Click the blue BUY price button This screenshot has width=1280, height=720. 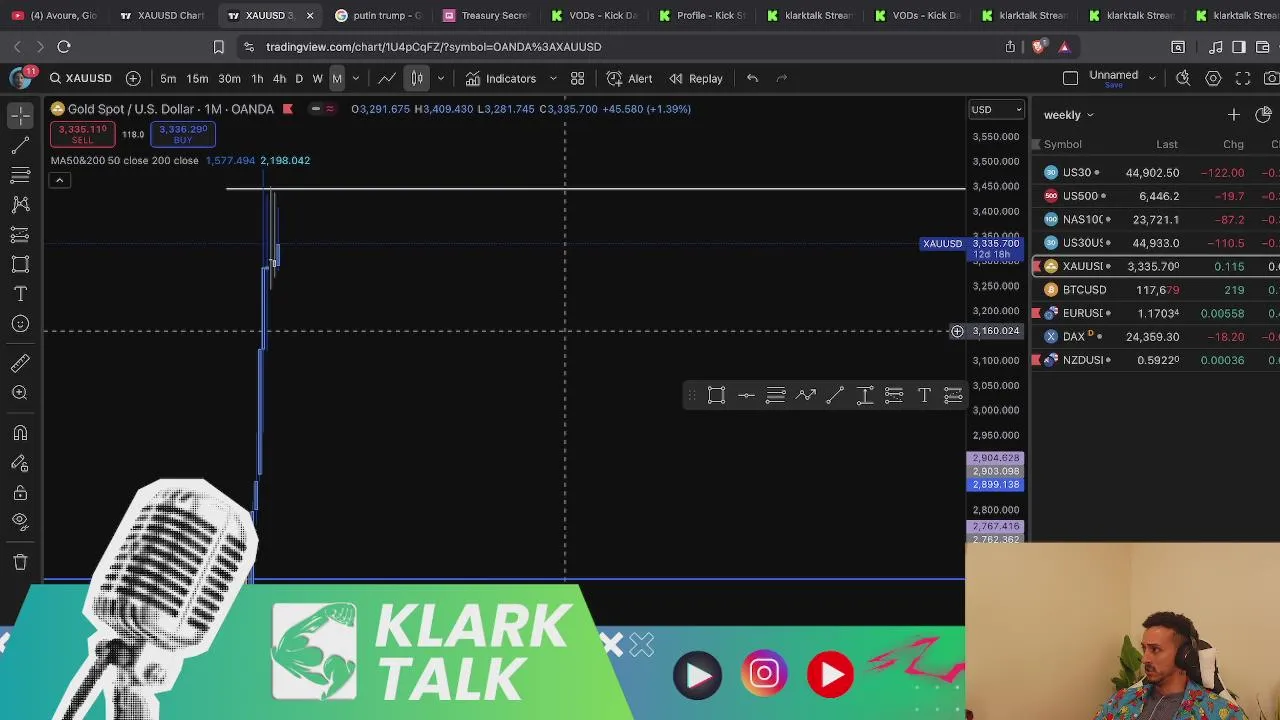pos(182,133)
